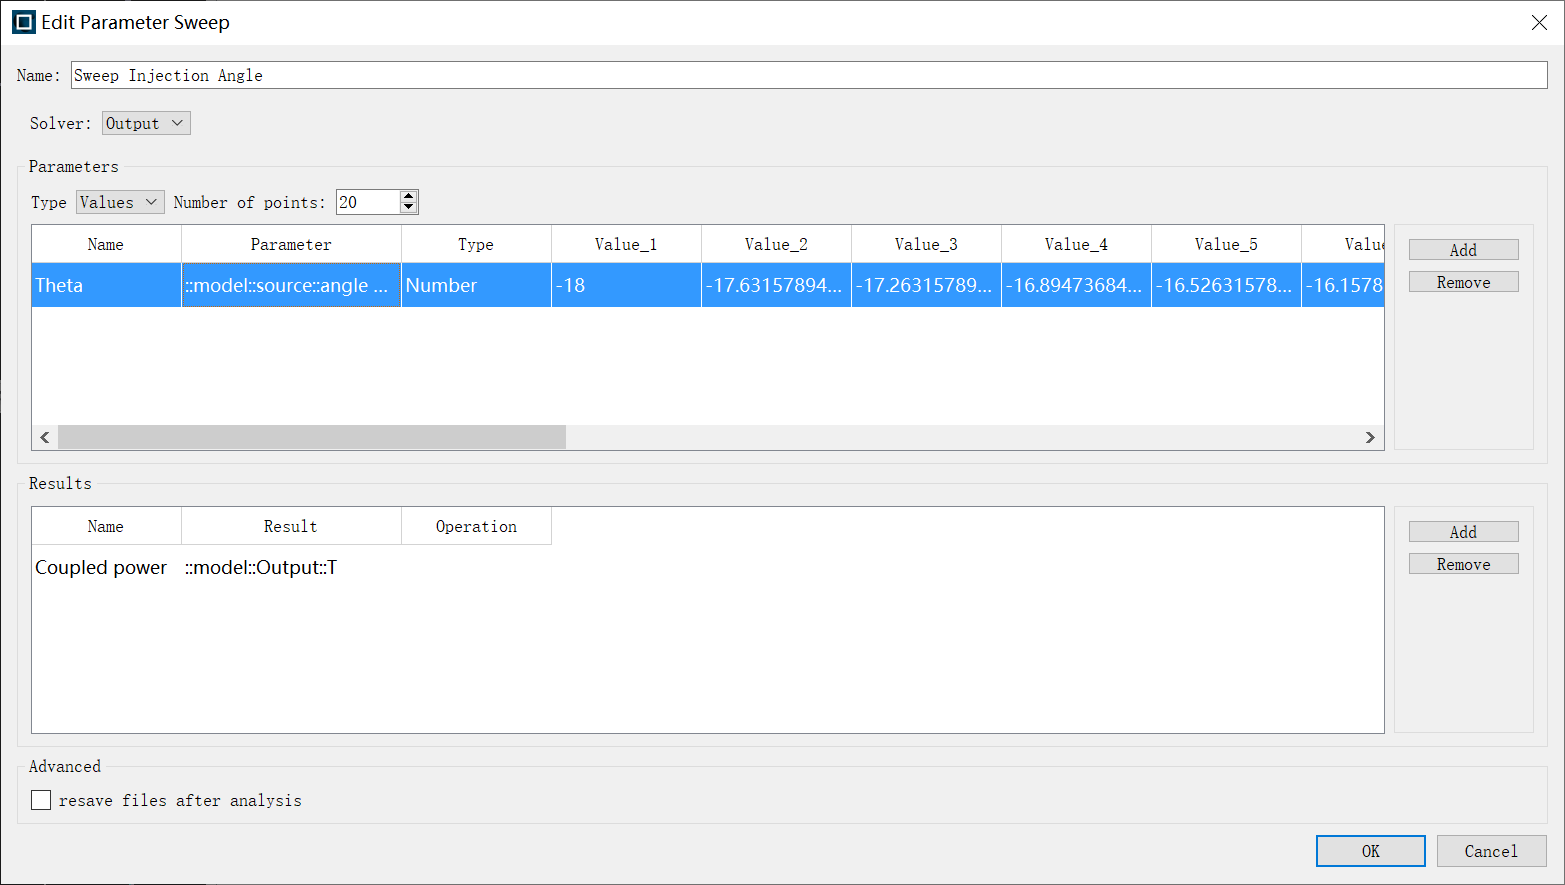Click the Value_2 column header
The width and height of the screenshot is (1565, 885).
tap(776, 244)
